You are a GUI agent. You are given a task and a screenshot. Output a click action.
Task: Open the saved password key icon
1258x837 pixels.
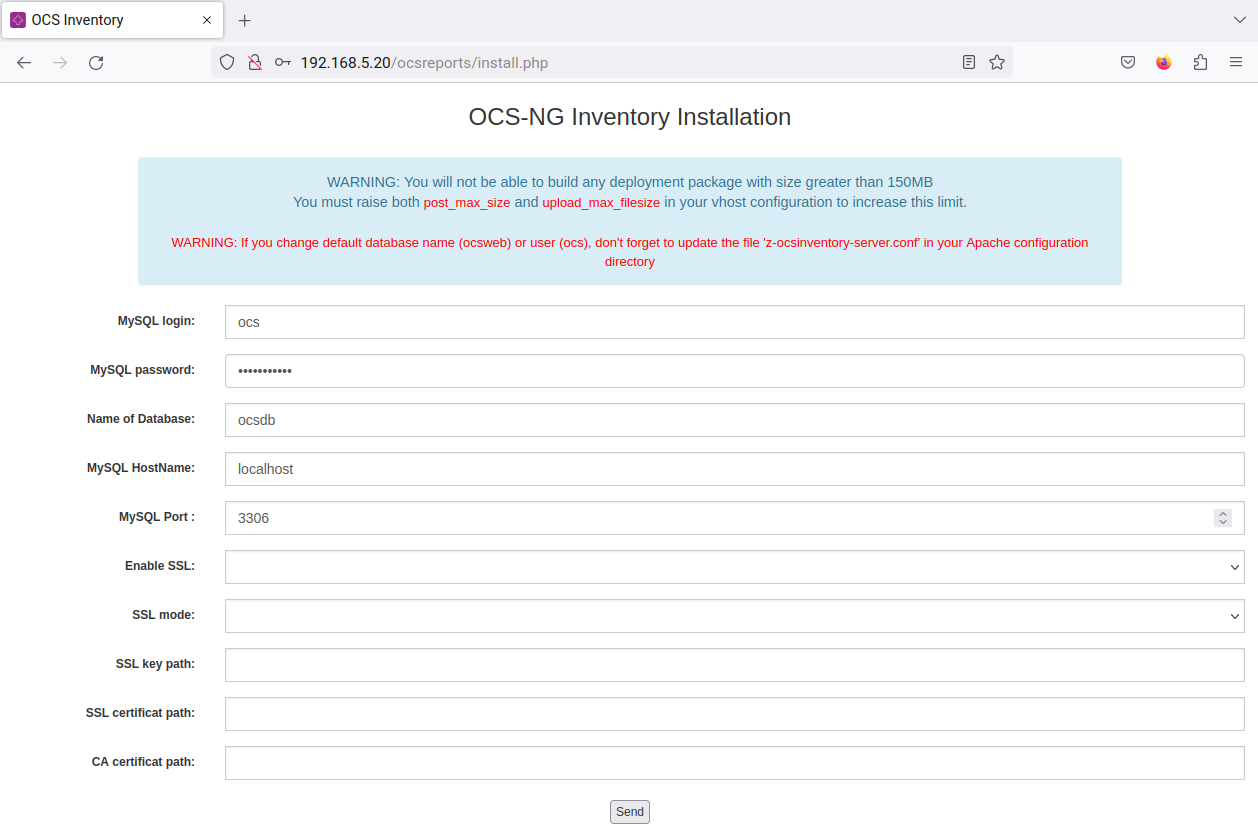[283, 62]
